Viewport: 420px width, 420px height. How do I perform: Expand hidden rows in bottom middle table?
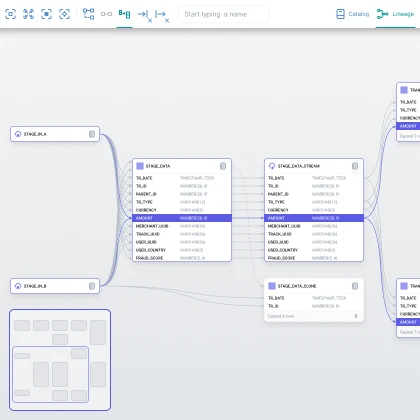click(x=314, y=316)
